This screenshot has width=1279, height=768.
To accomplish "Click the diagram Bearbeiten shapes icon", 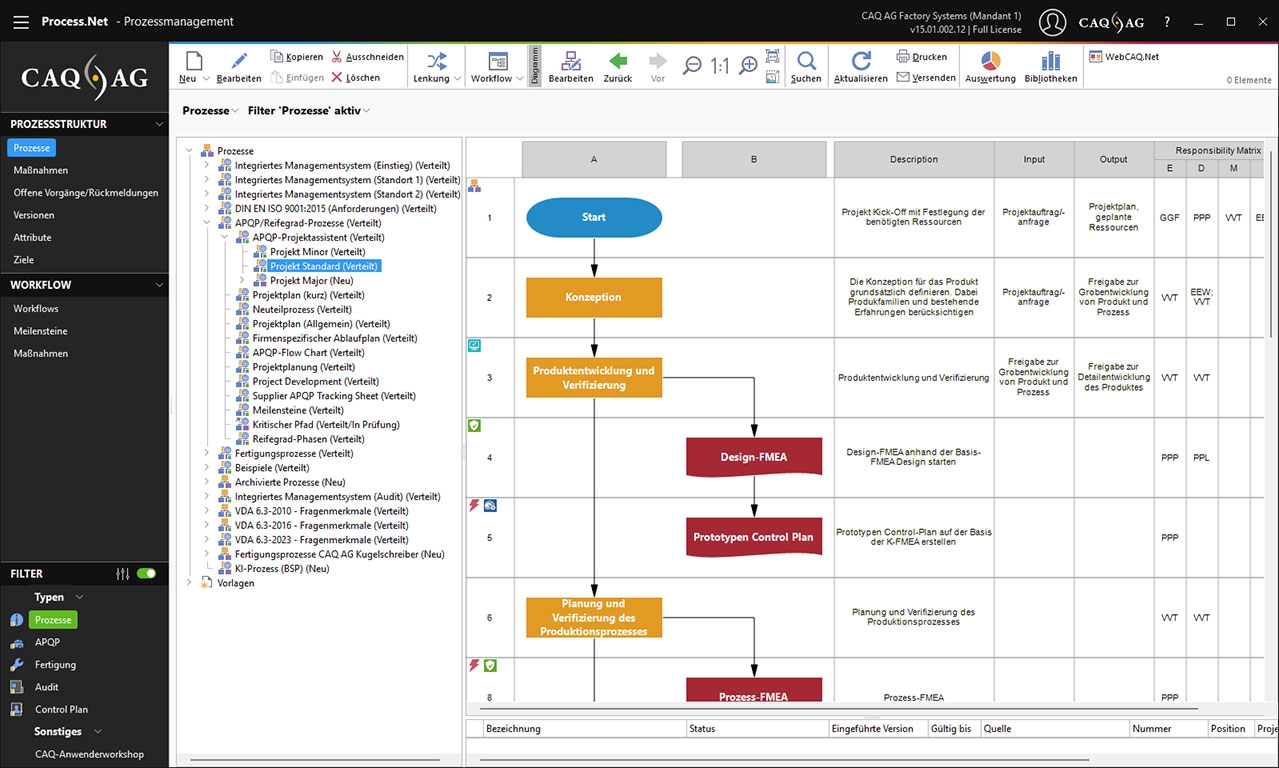I will pos(571,61).
